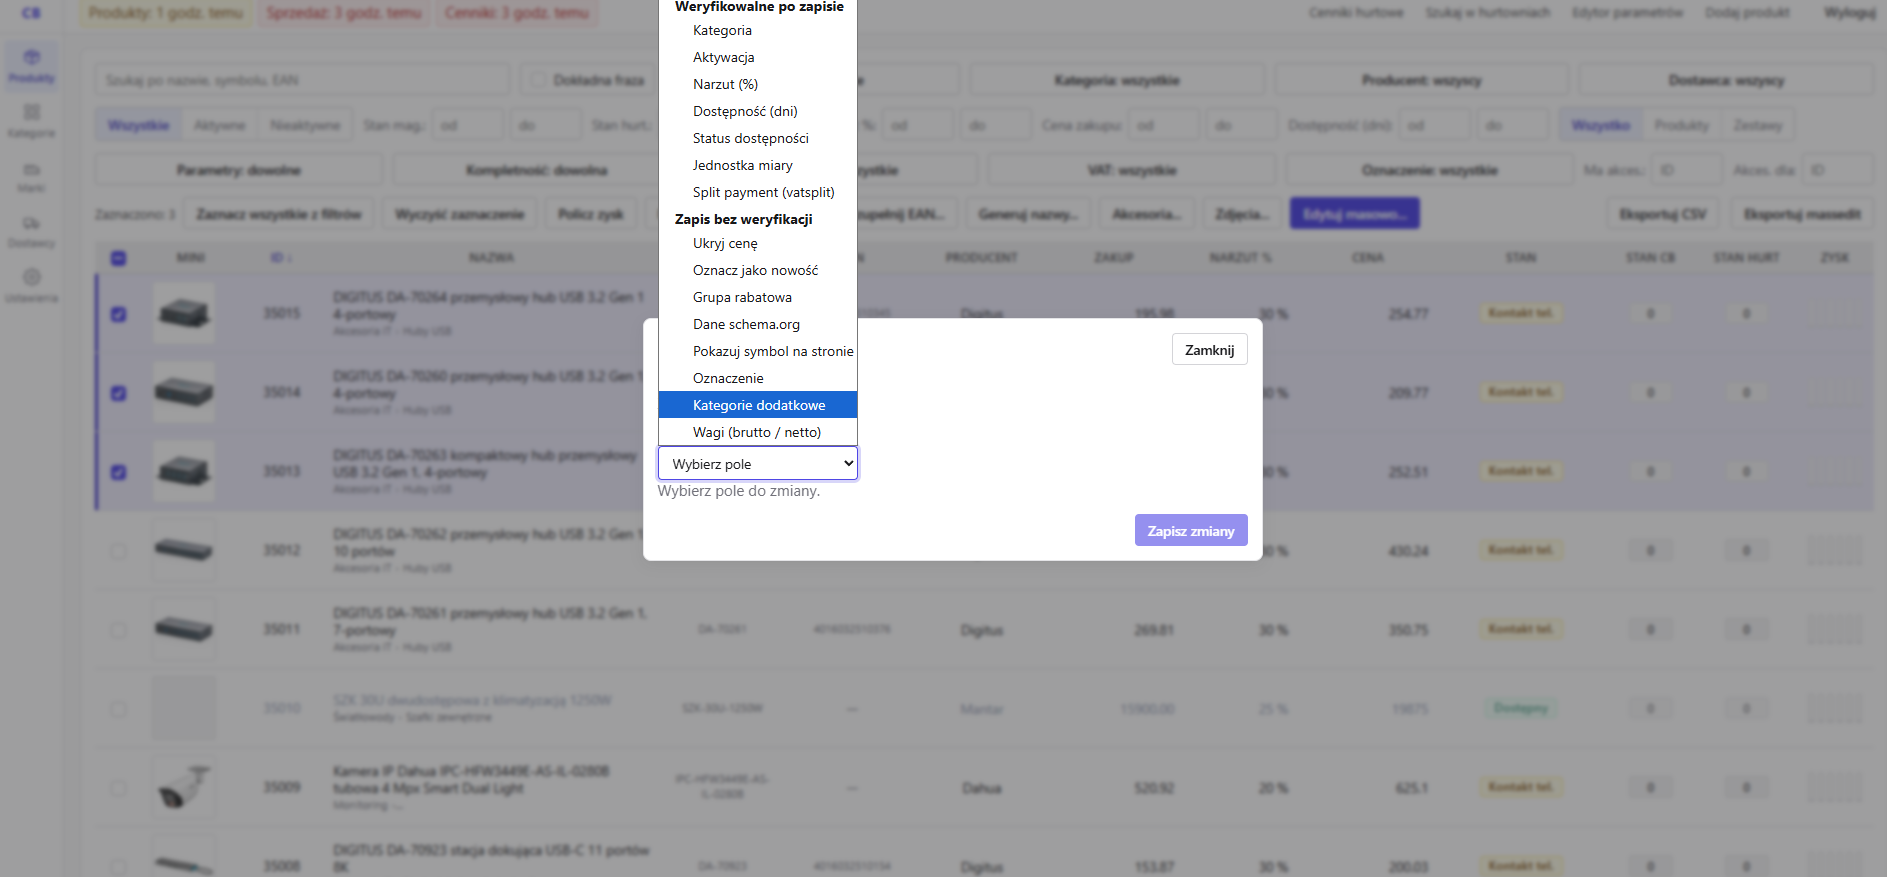The image size is (1887, 877).
Task: Pick Split payment (vatsplit) option
Action: [758, 192]
